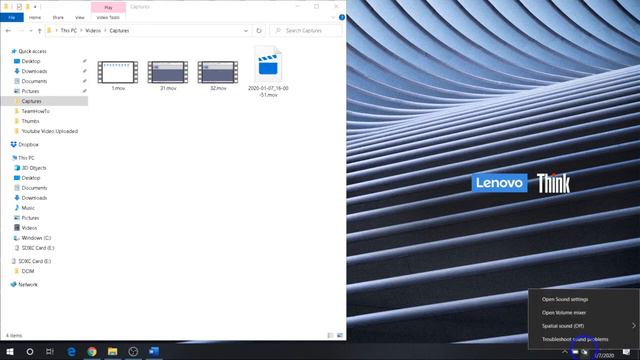Open Youtube Video Uploaded folder

49,131
